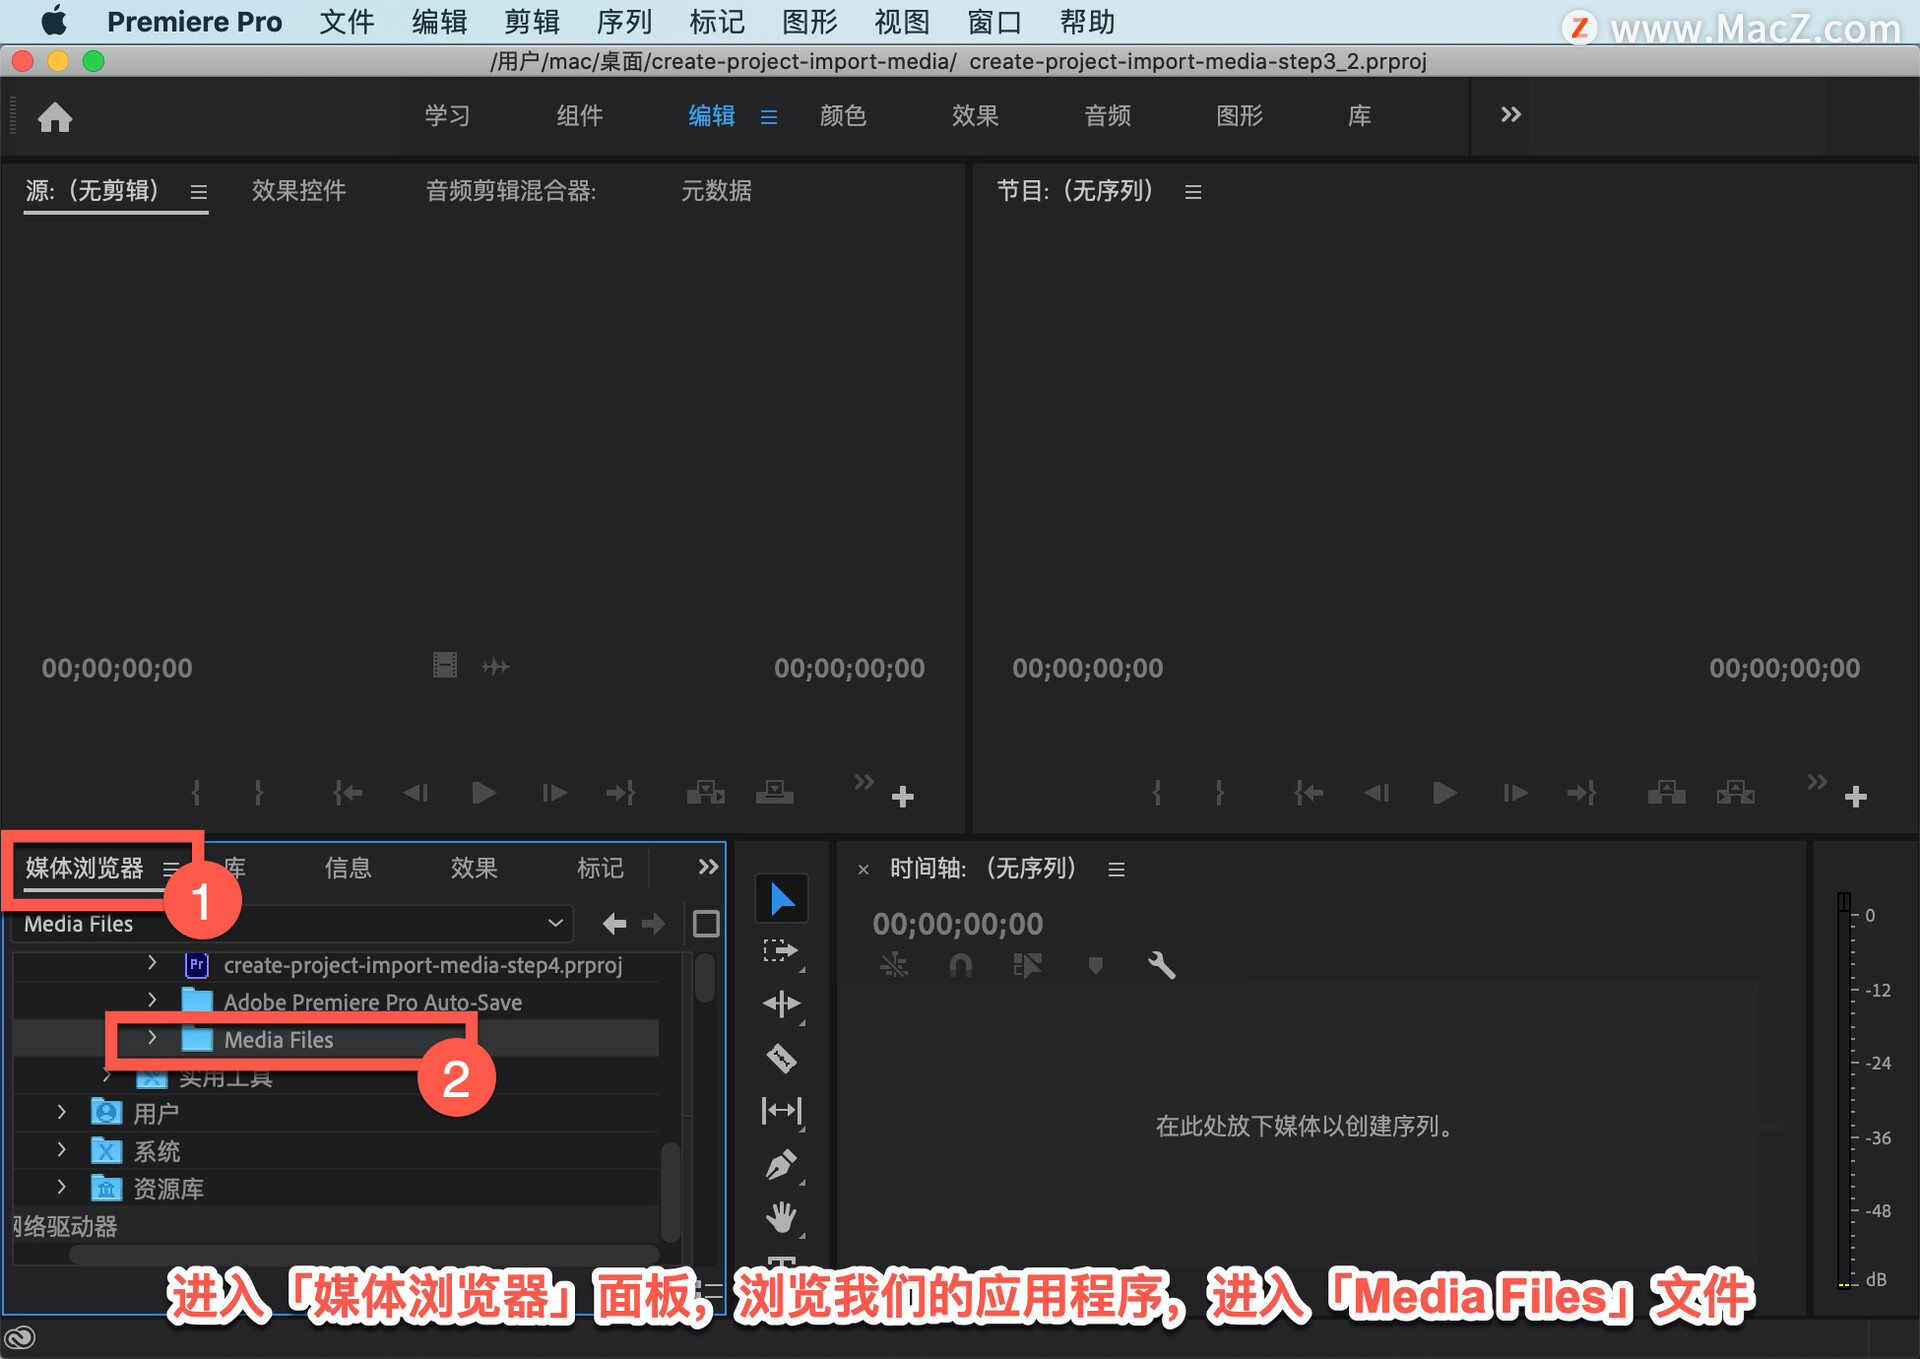The height and width of the screenshot is (1359, 1920).
Task: Click Creative Cloud icon in status bar
Action: [20, 1337]
